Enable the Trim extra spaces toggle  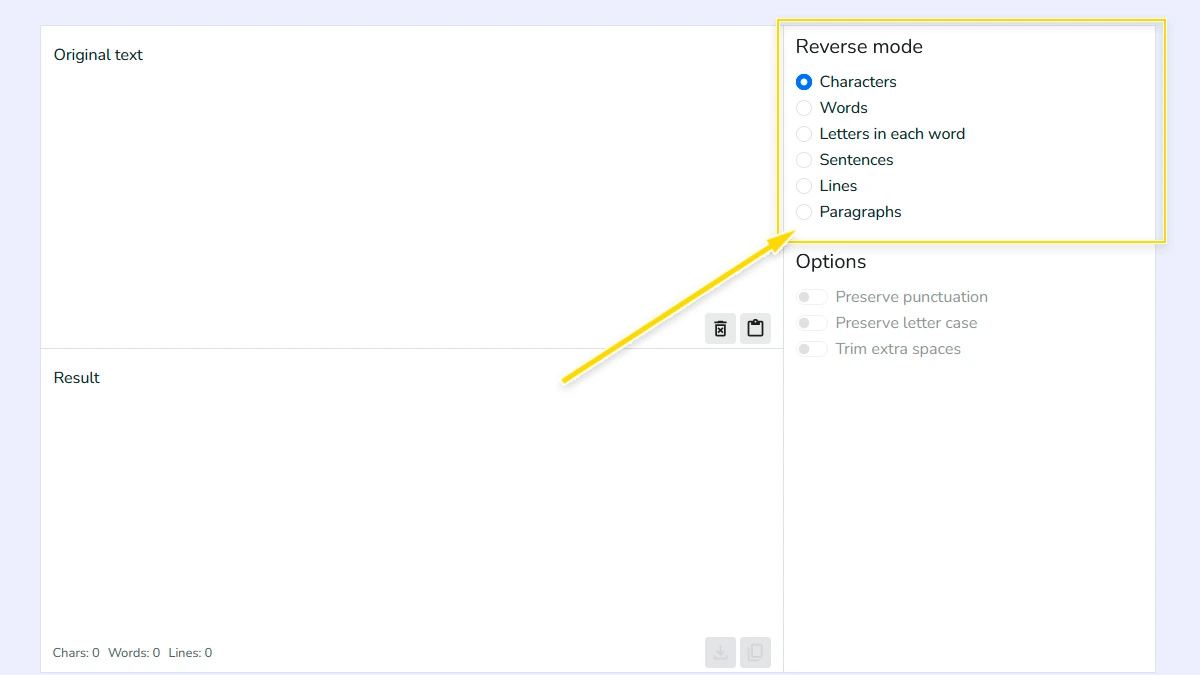click(812, 348)
